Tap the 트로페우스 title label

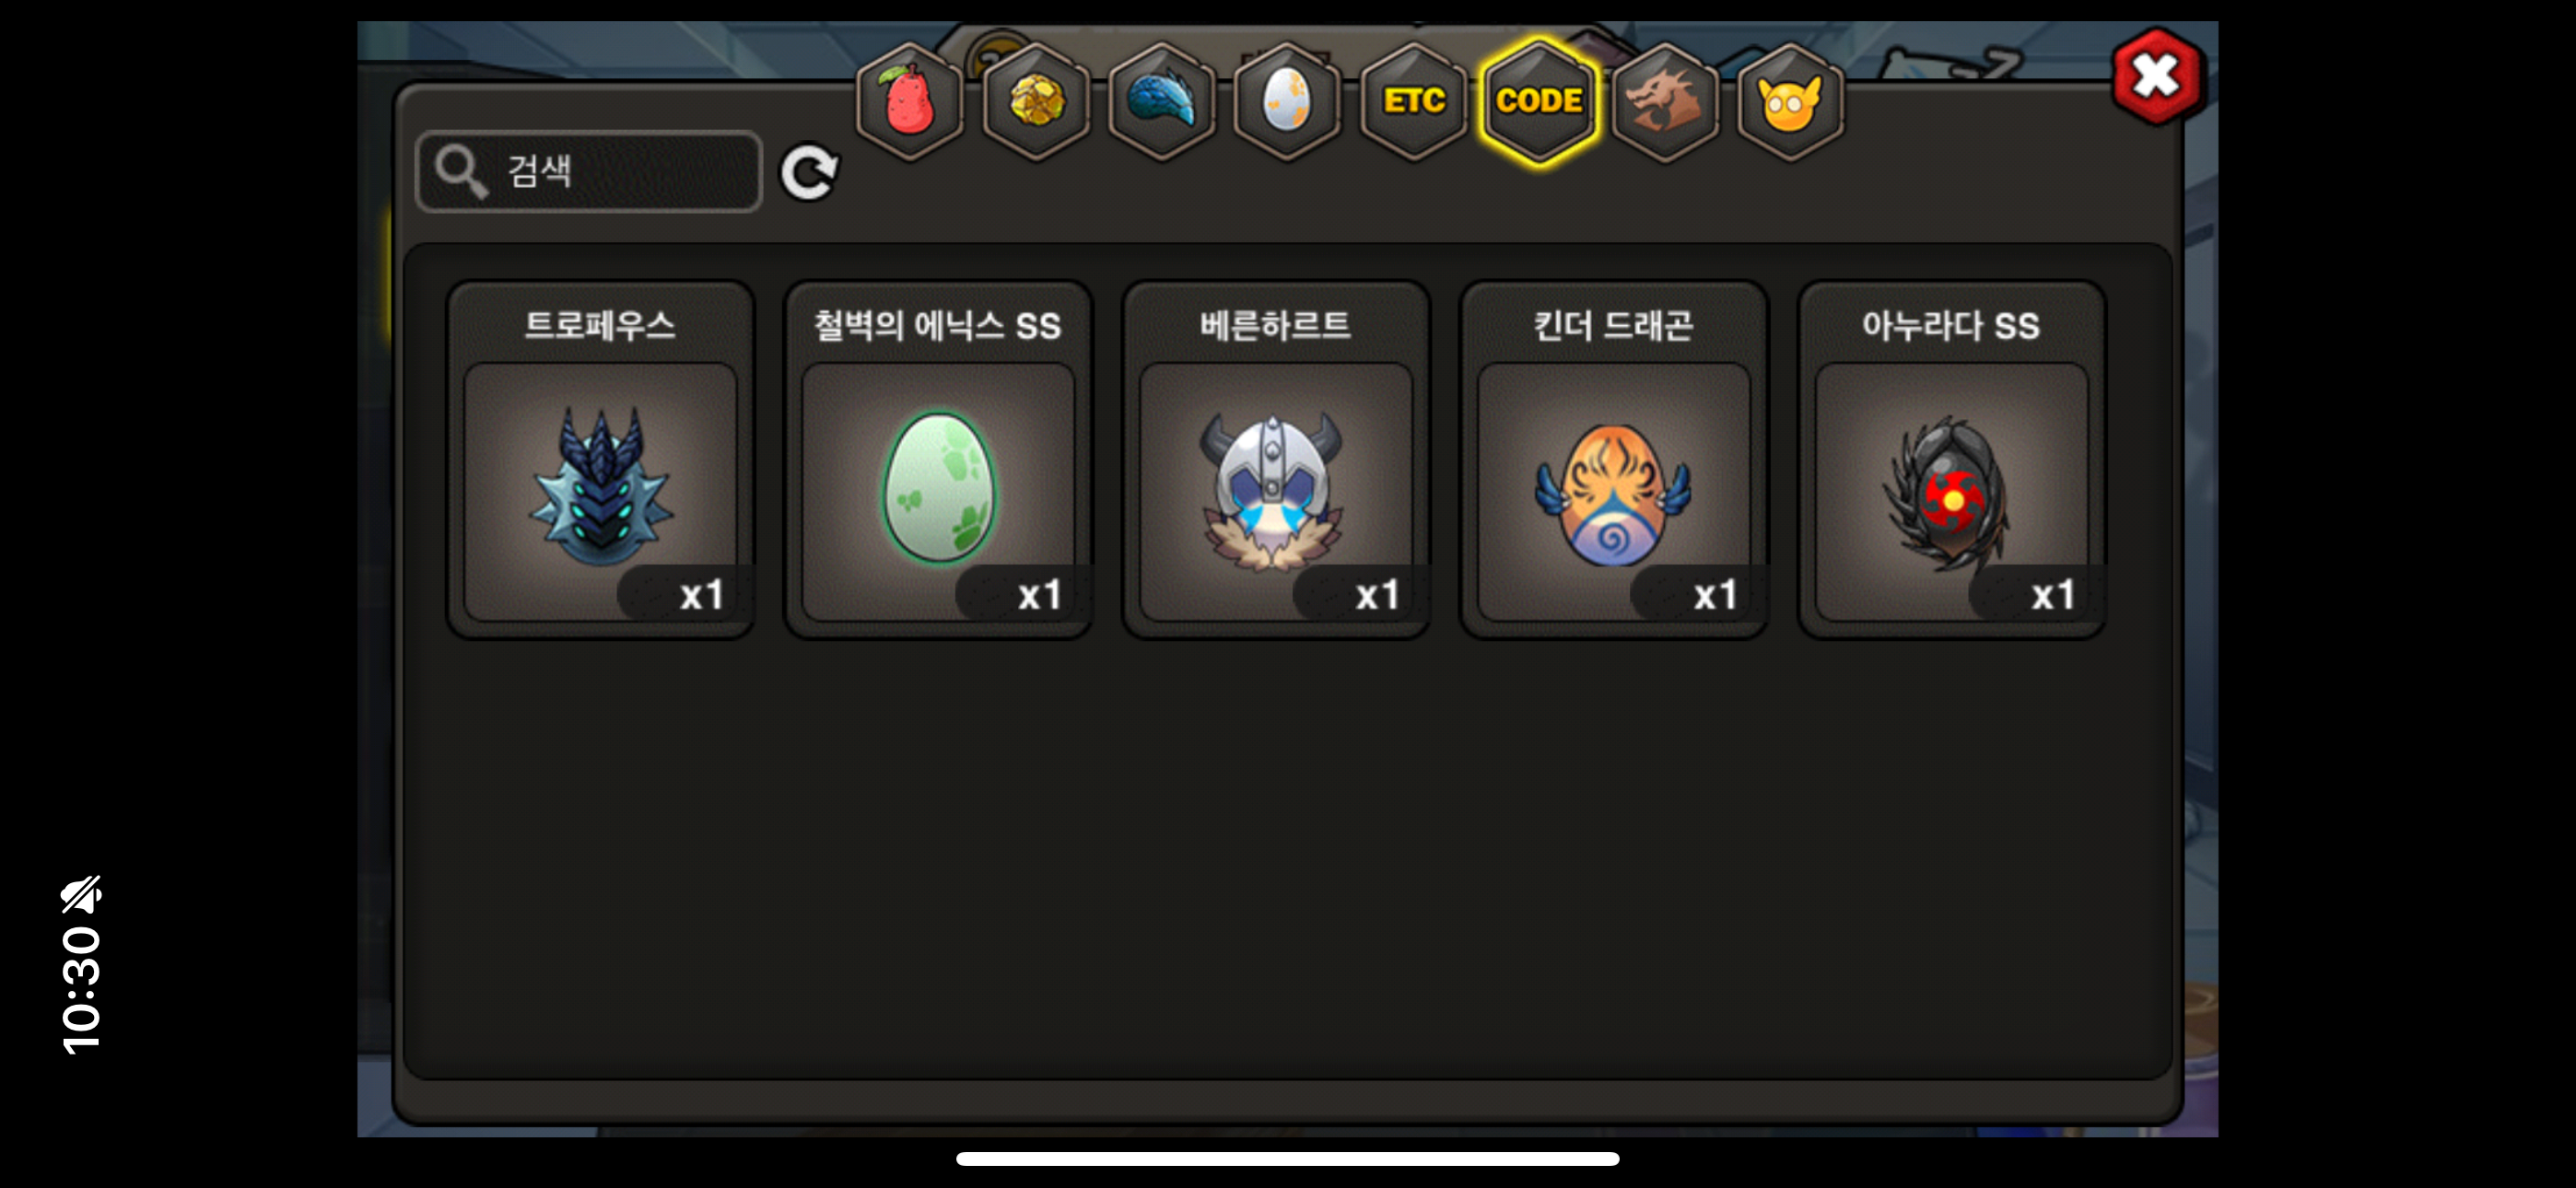tap(600, 326)
